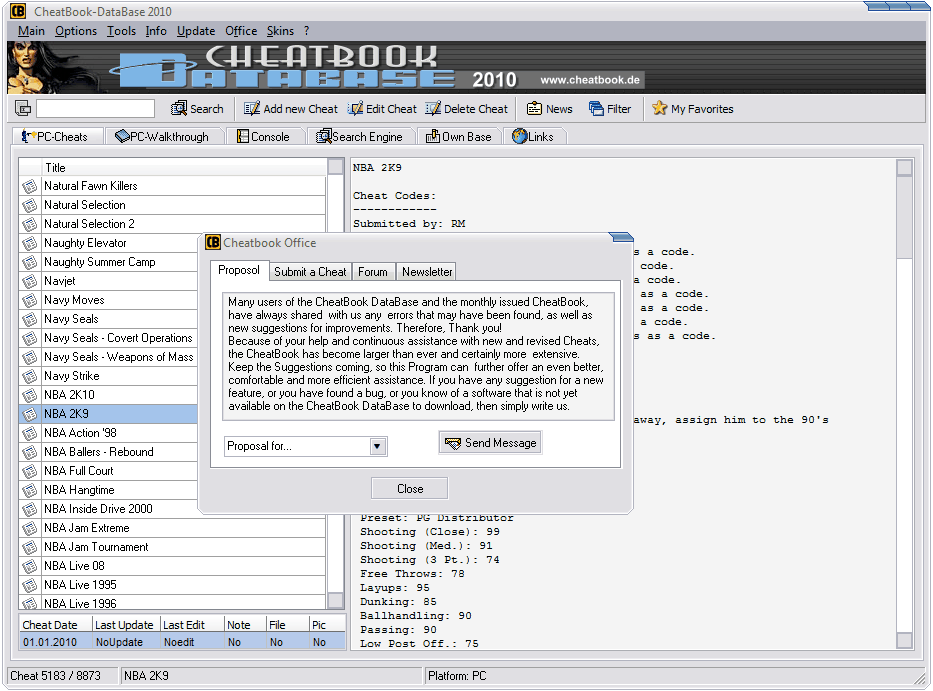Click the Close button in dialog
This screenshot has width=933, height=691.
pyautogui.click(x=409, y=489)
